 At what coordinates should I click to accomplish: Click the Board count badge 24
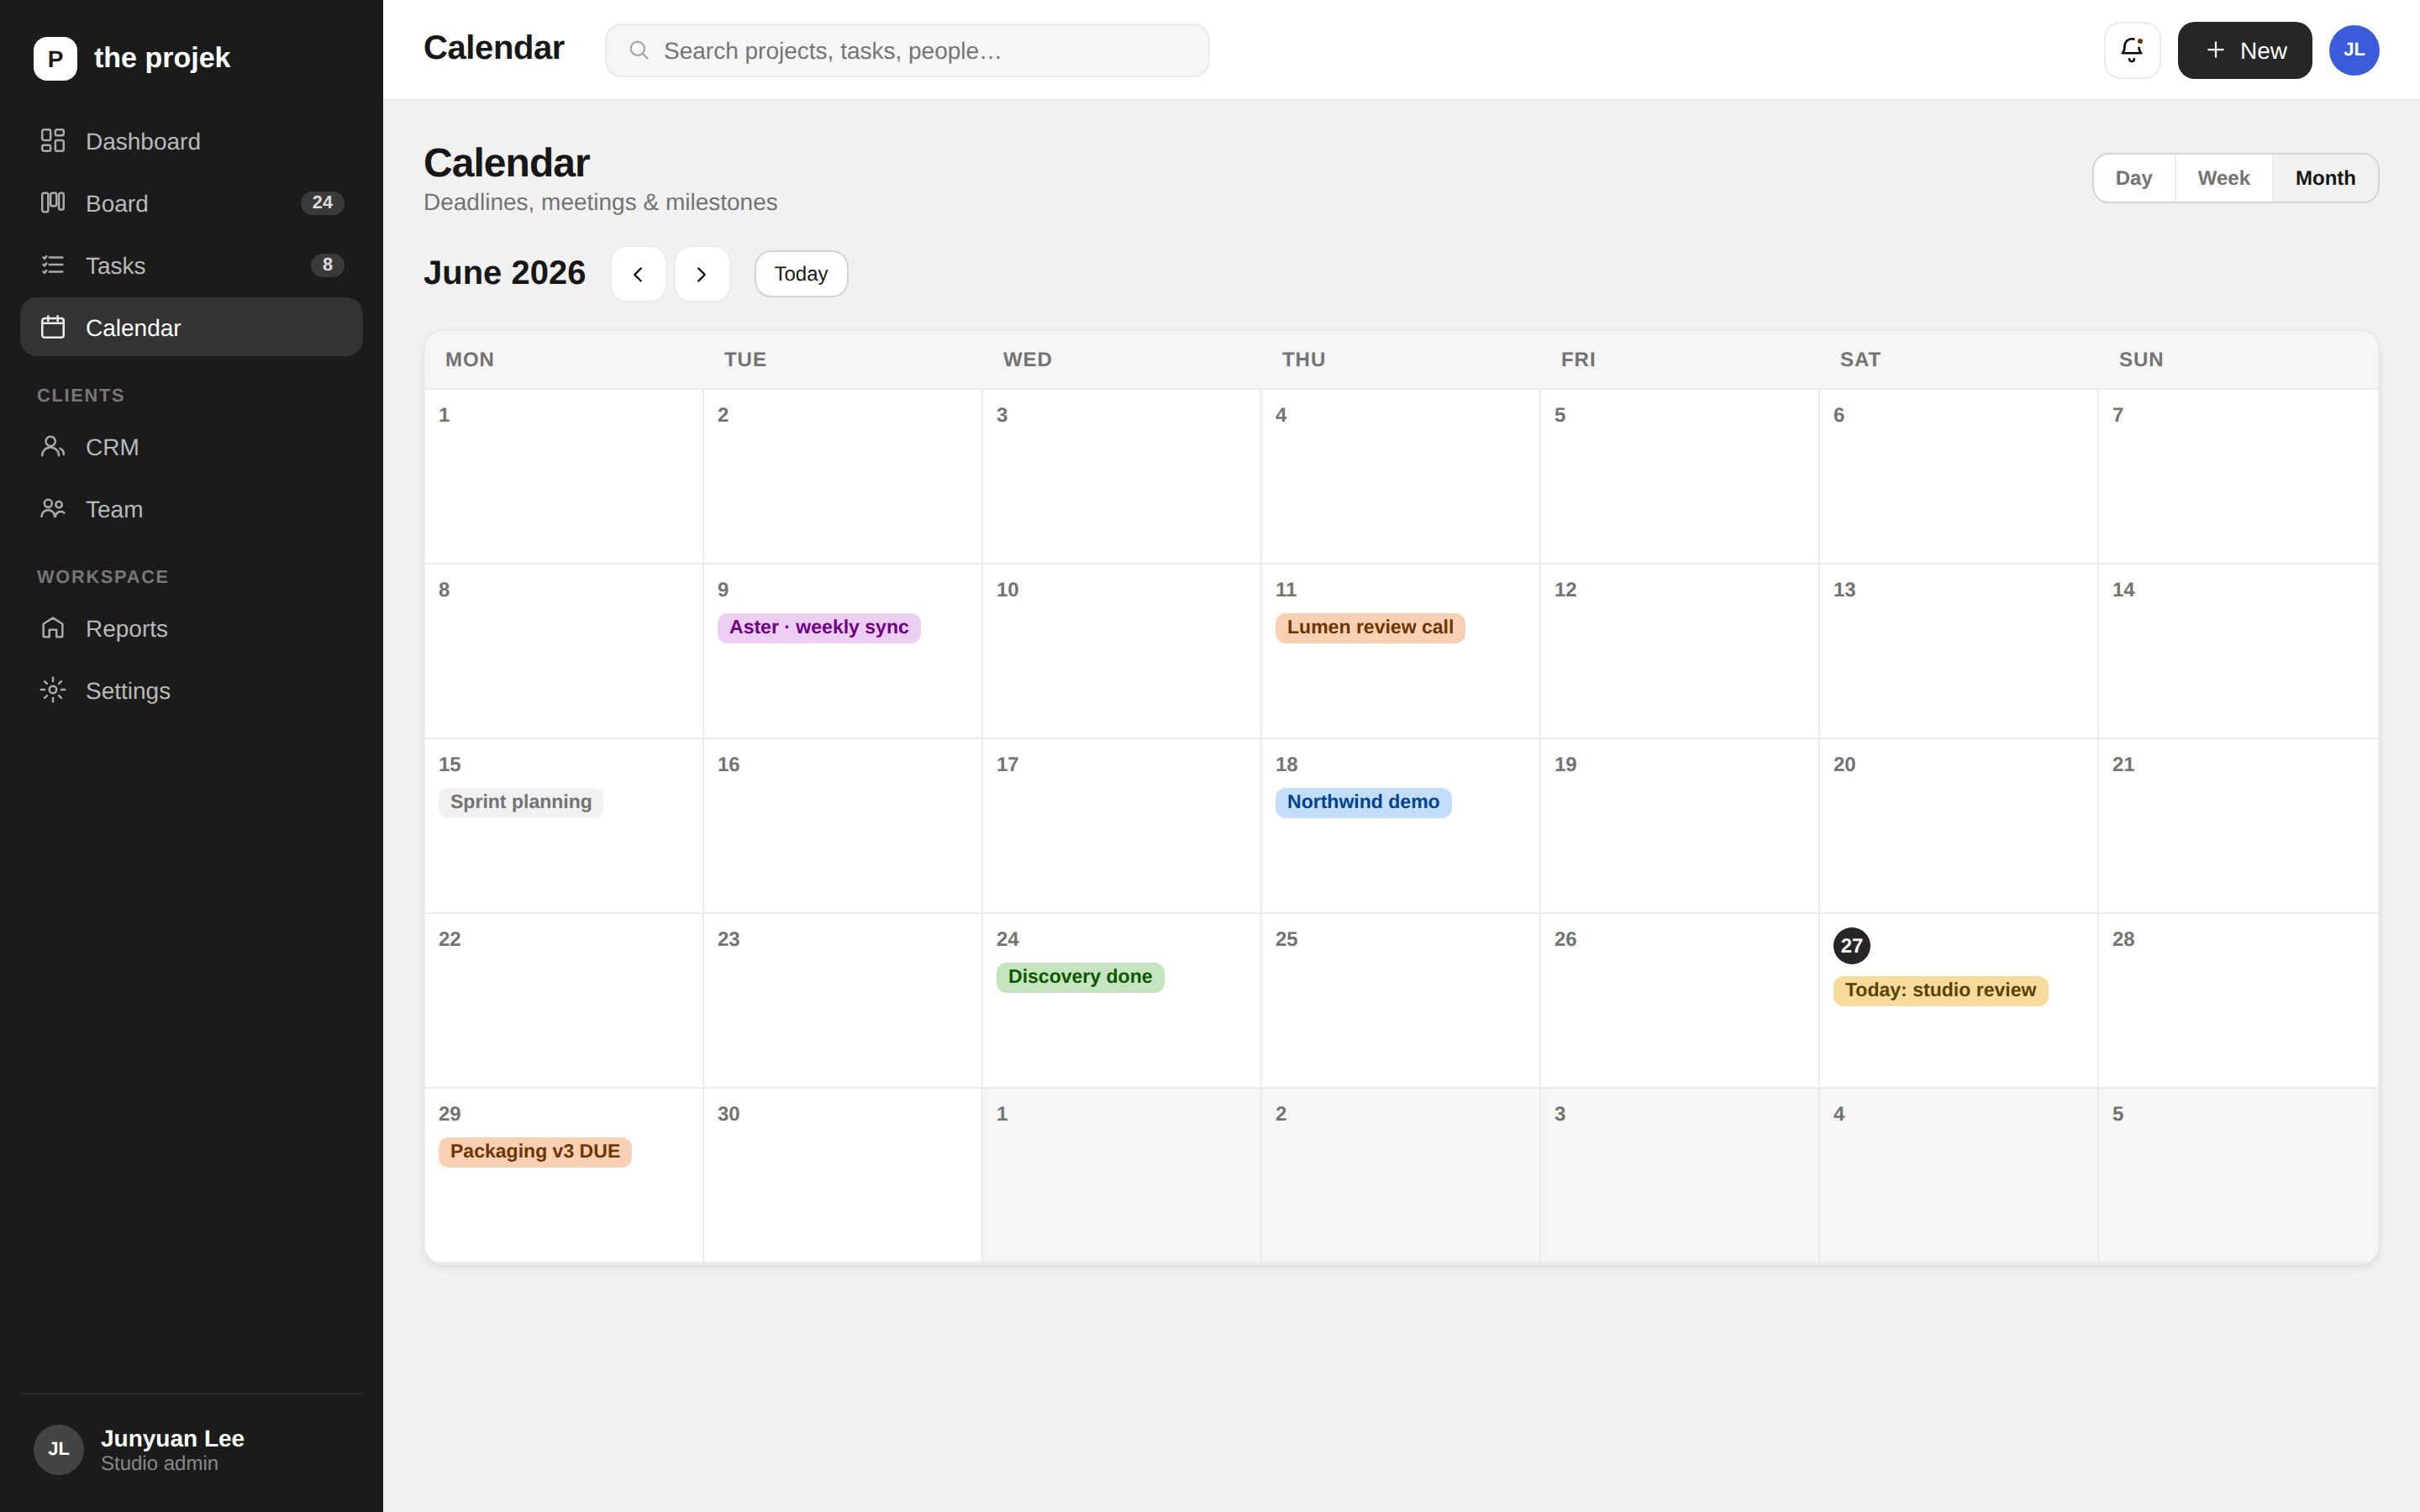pyautogui.click(x=322, y=203)
